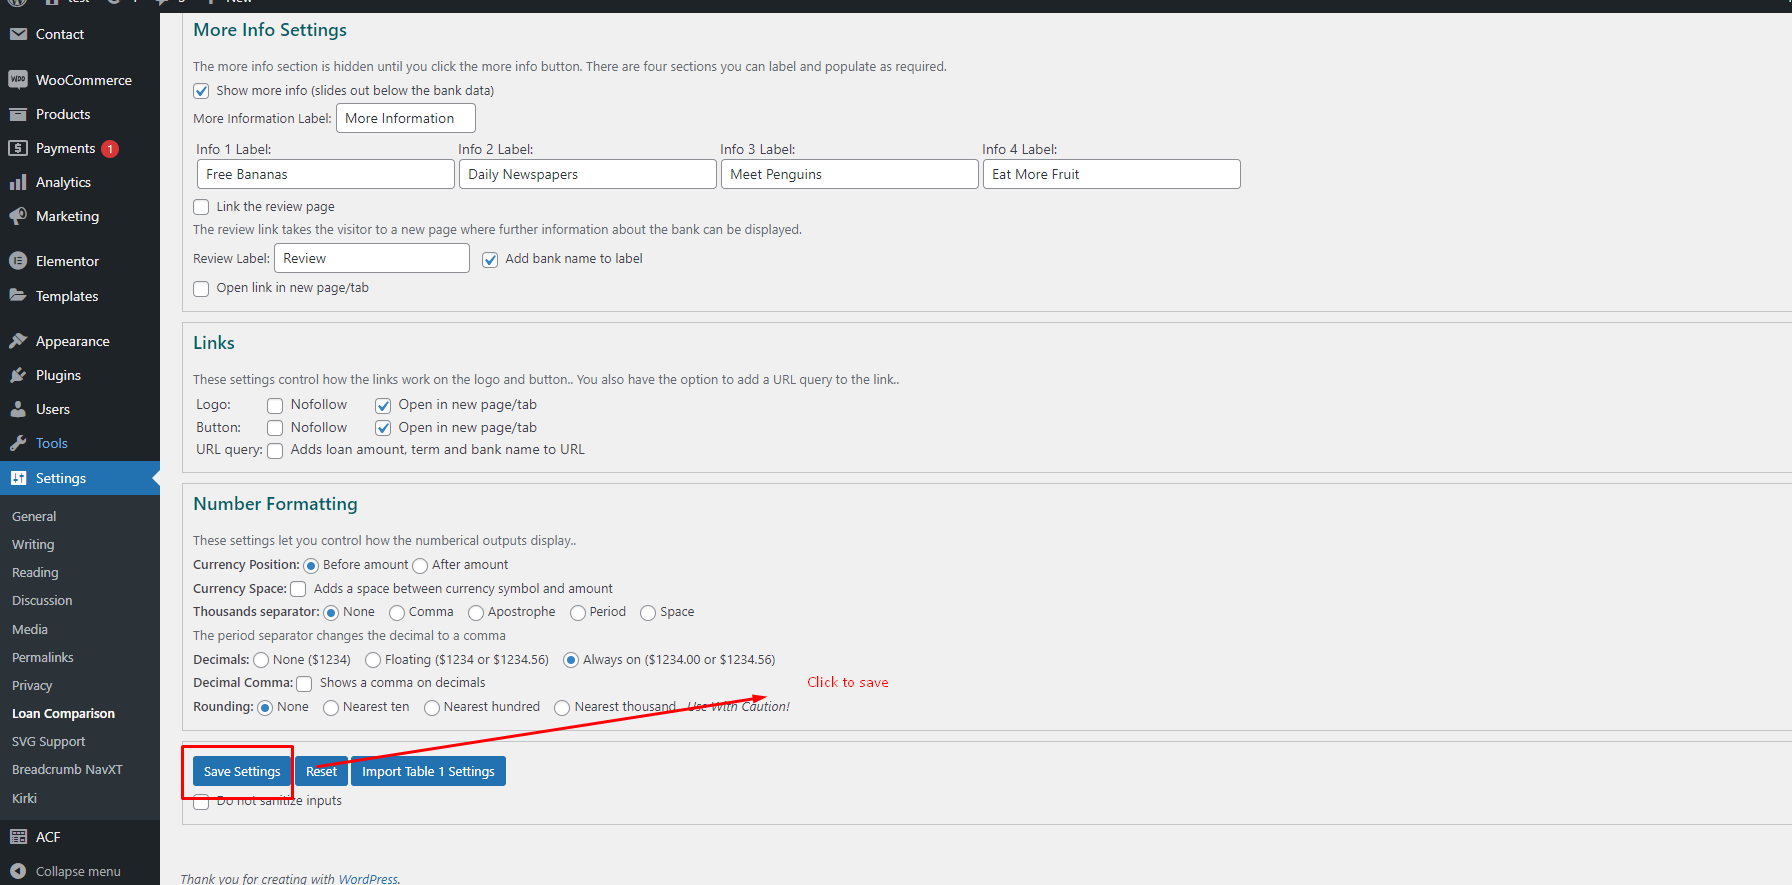Select Before amount currency position
Image resolution: width=1792 pixels, height=885 pixels.
click(x=311, y=566)
